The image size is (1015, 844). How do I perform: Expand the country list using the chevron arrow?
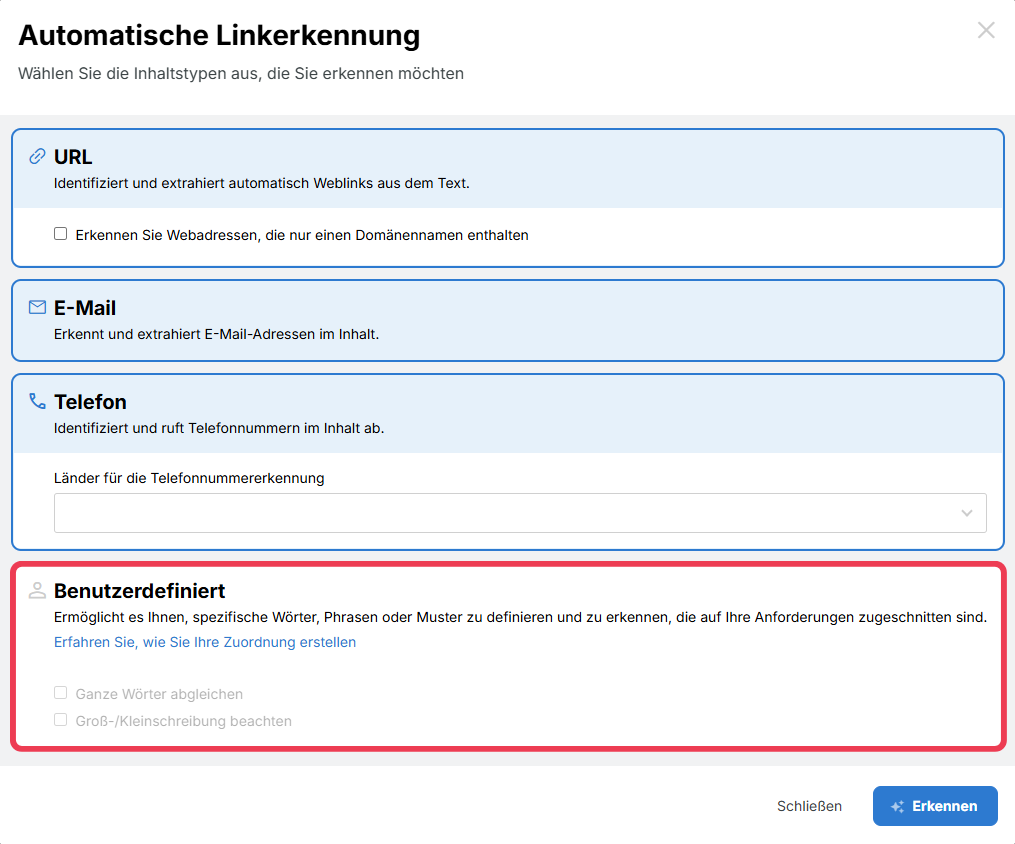966,513
